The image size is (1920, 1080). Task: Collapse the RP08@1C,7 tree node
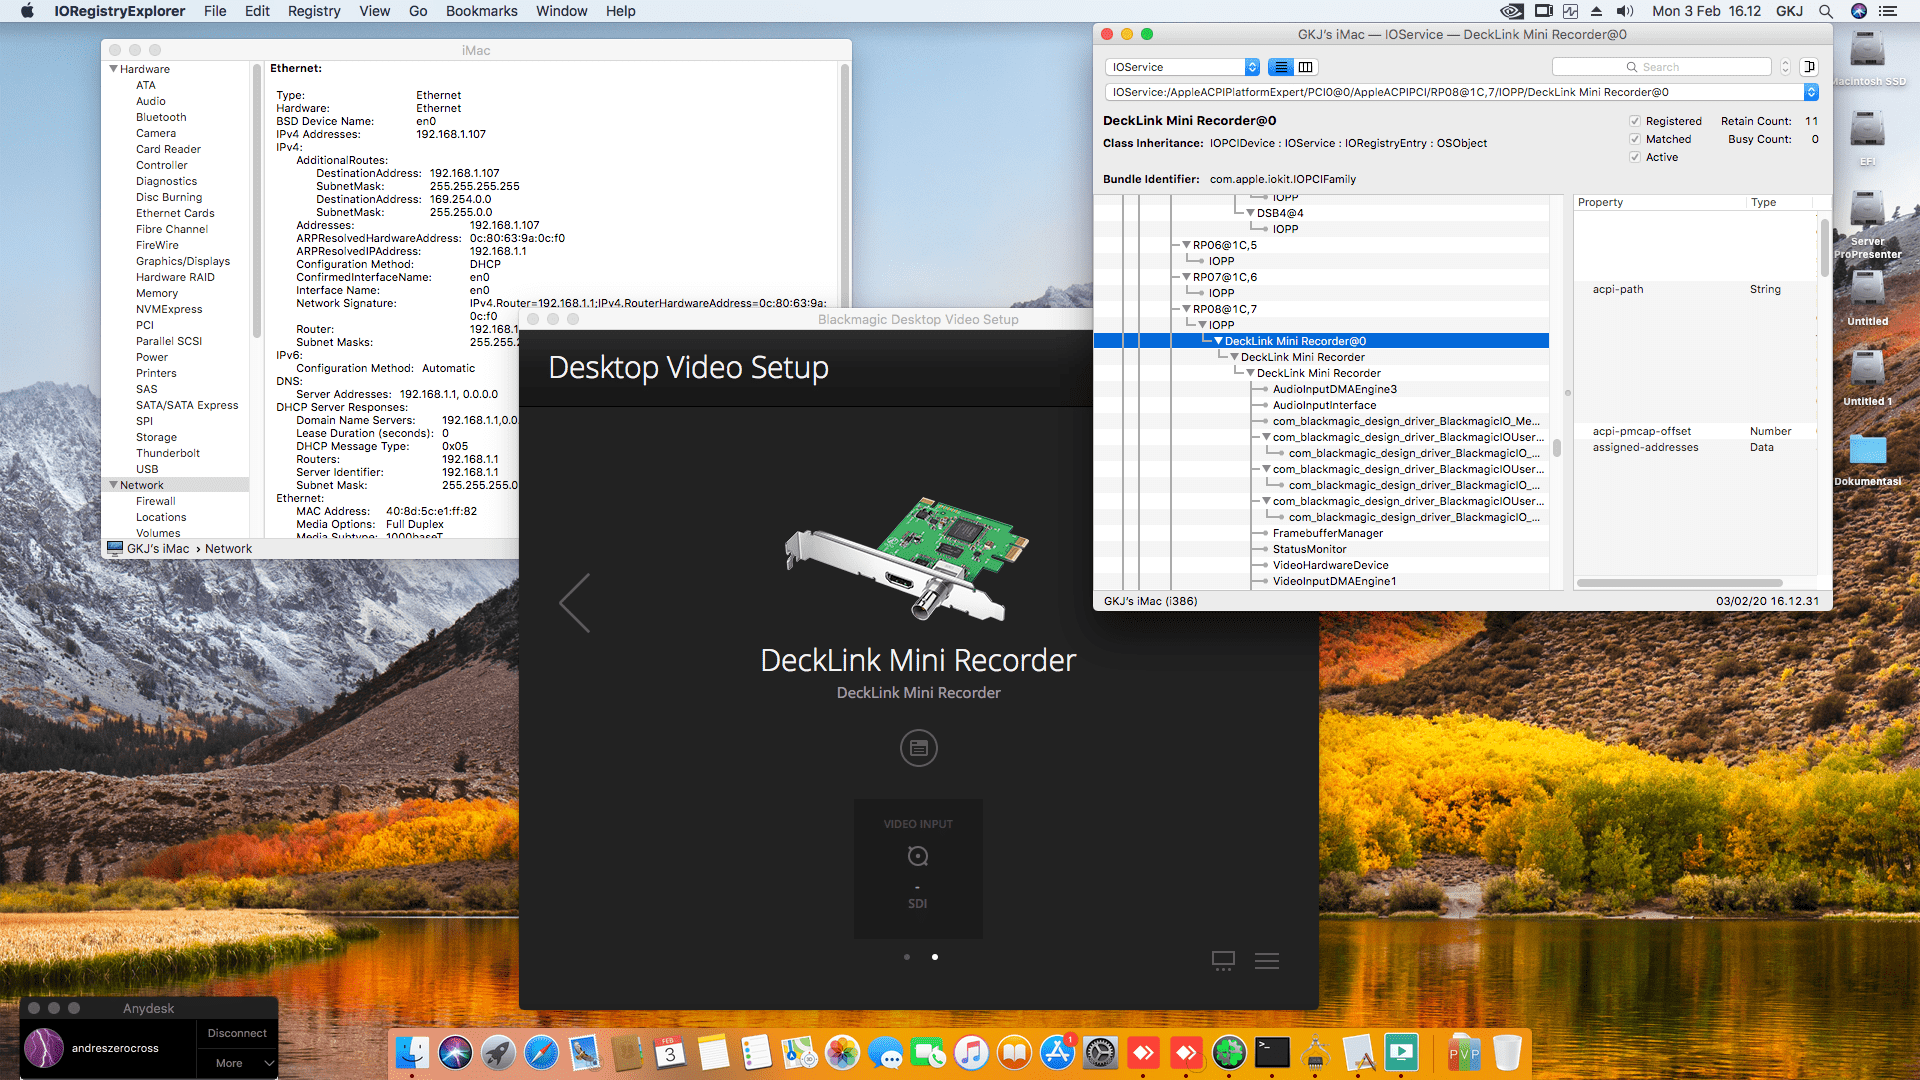click(x=1186, y=309)
